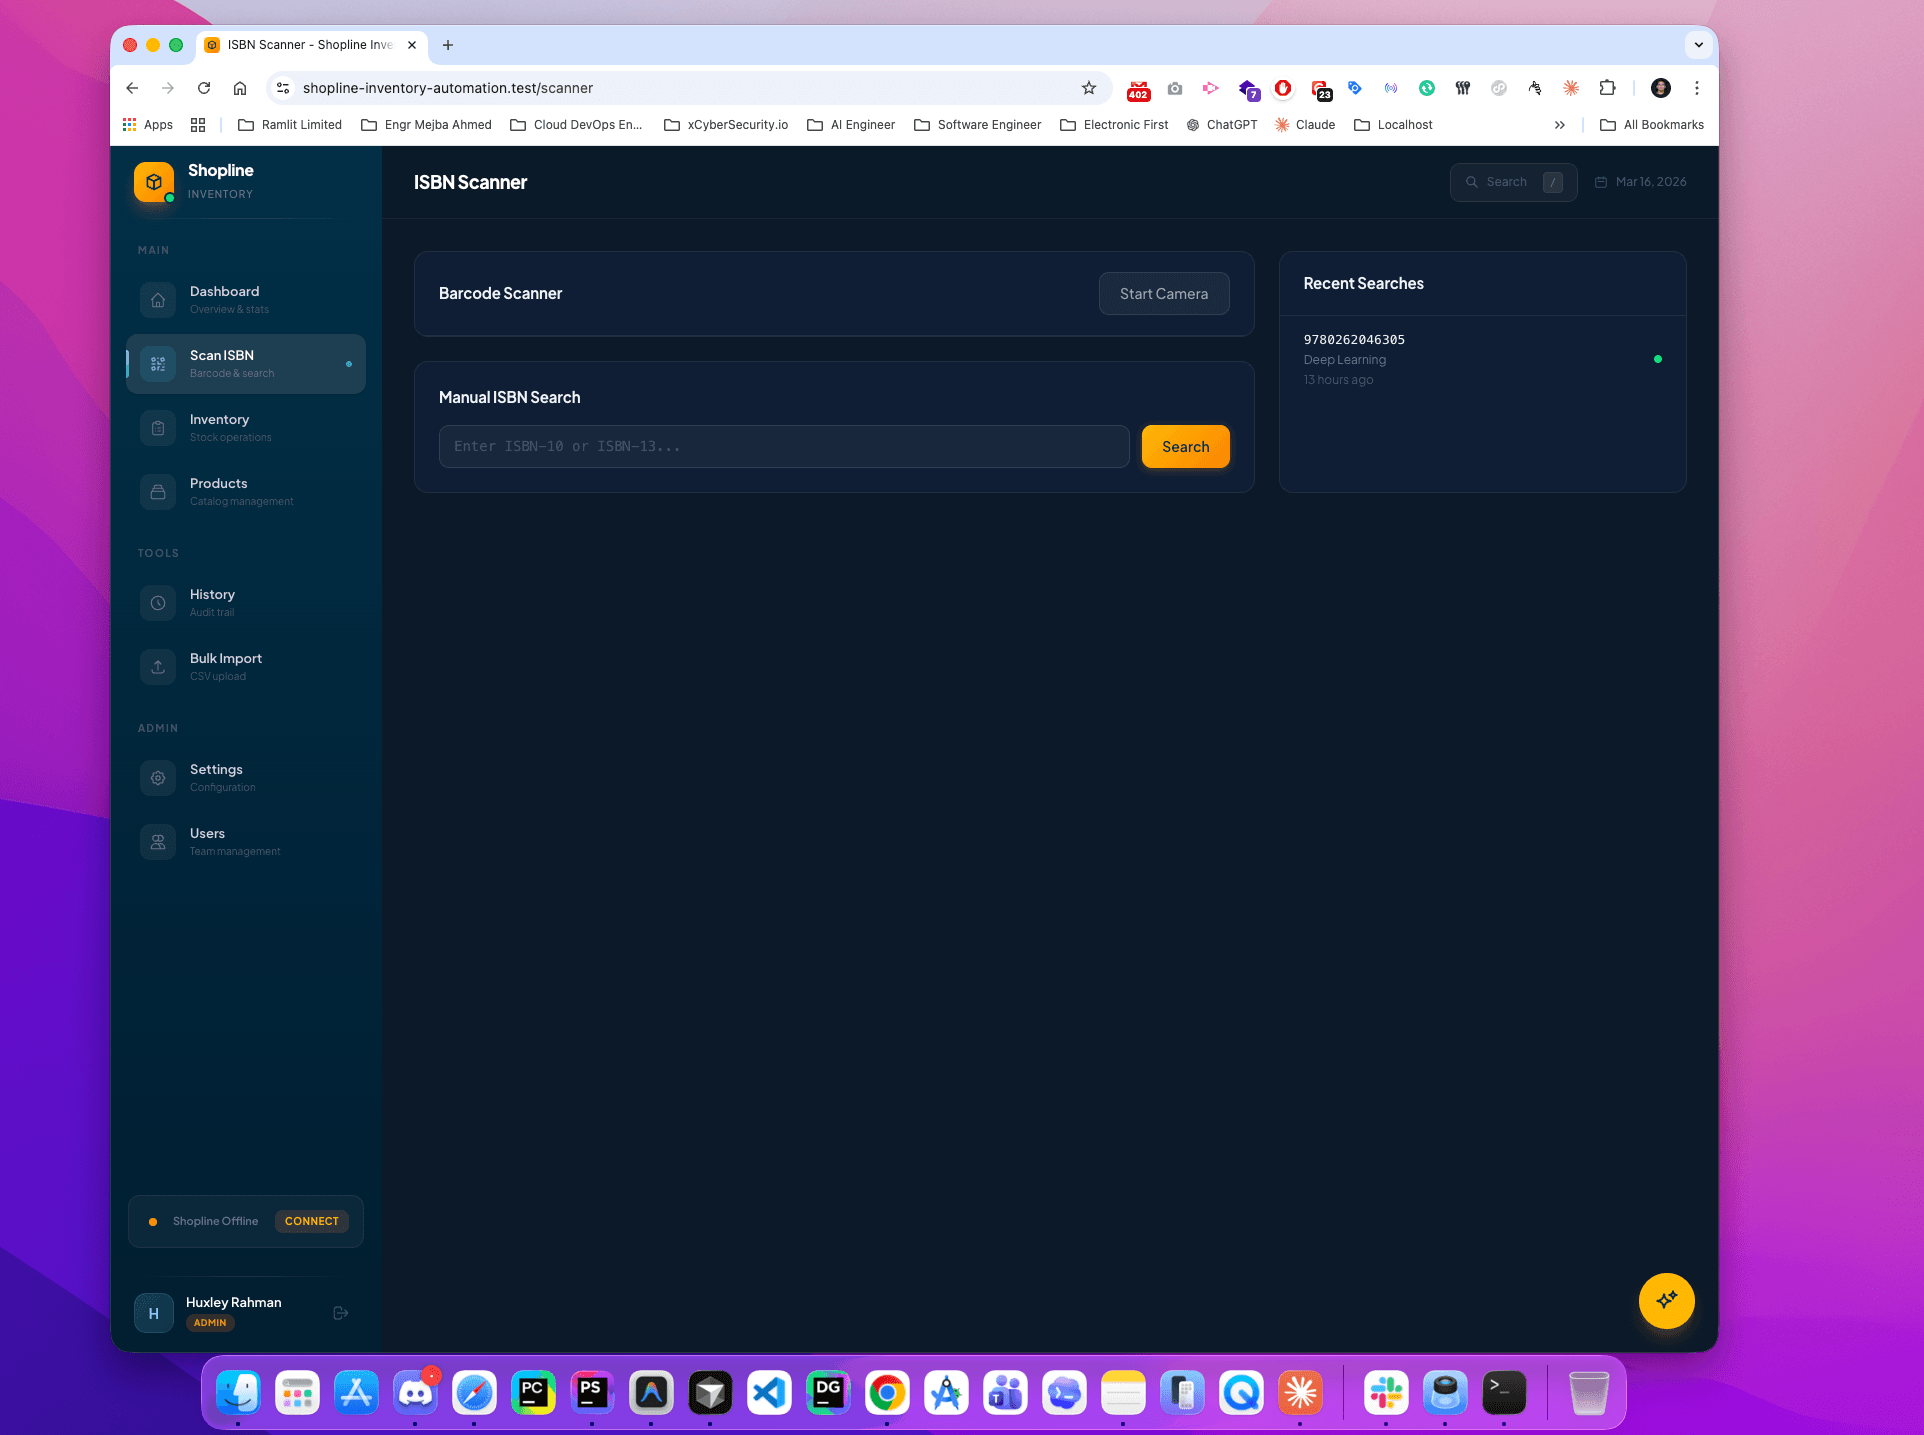This screenshot has height=1435, width=1924.
Task: Click the CONNECT button for Shopline Offline
Action: (311, 1221)
